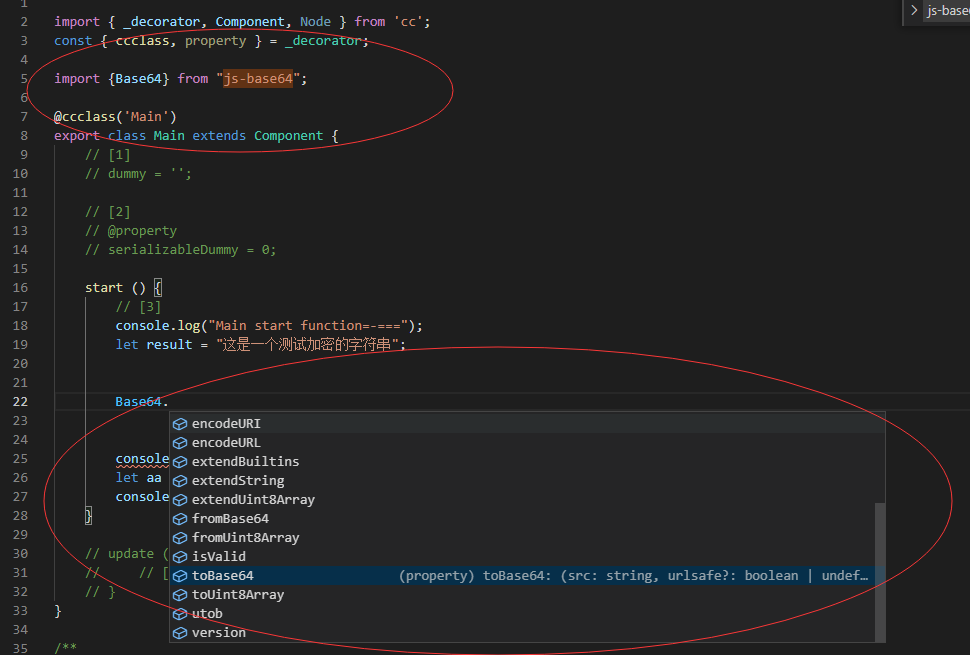Image resolution: width=970 pixels, height=655 pixels.
Task: Click the console.log "Main start function" line
Action: pos(269,326)
